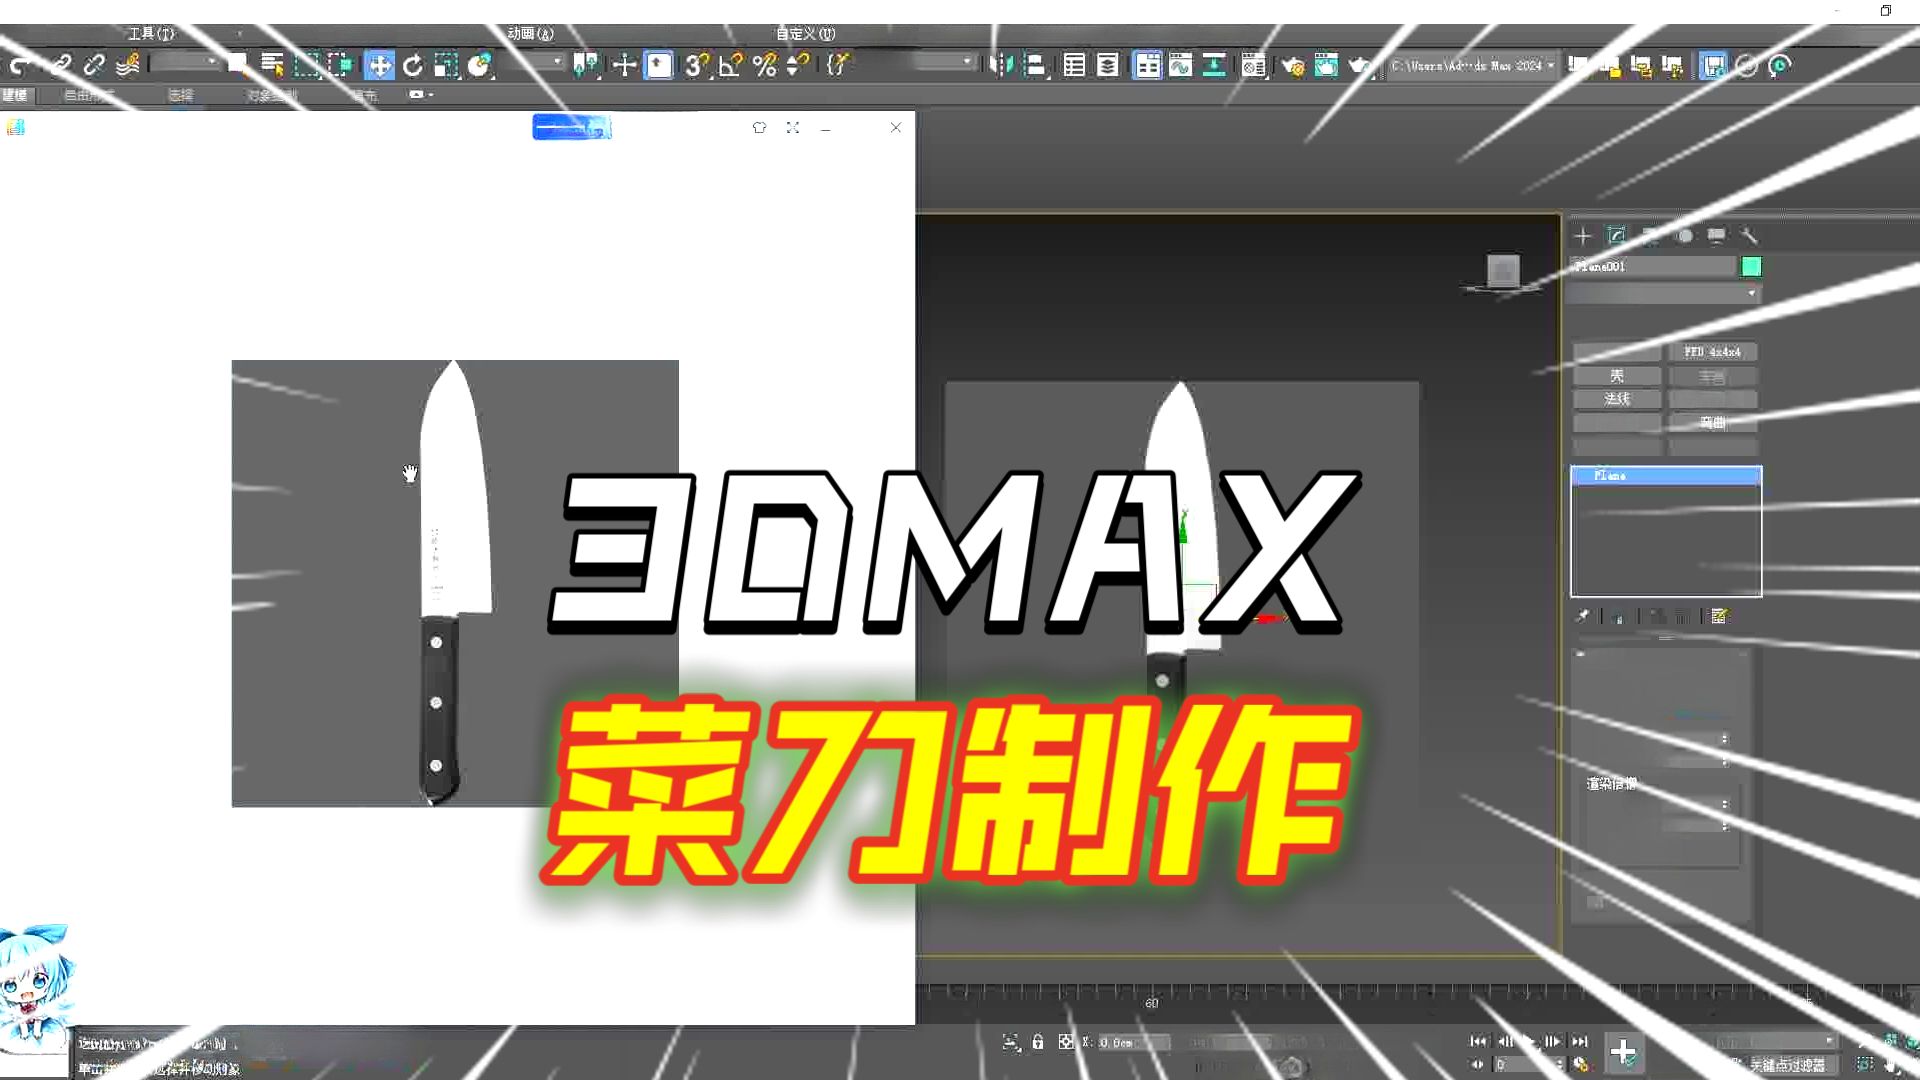Open Customize menu (自定义)
This screenshot has width=1920, height=1080.
point(806,34)
